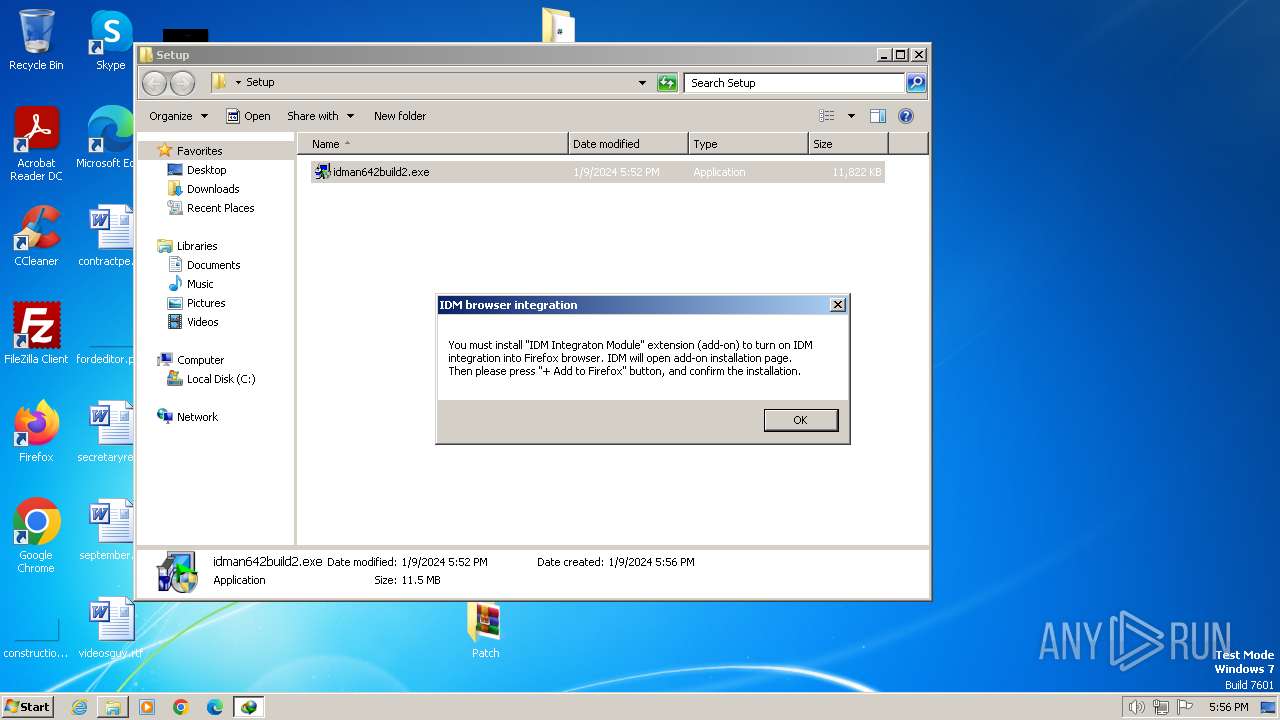1280x720 pixels.
Task: Launch Edge from the taskbar
Action: pyautogui.click(x=215, y=707)
